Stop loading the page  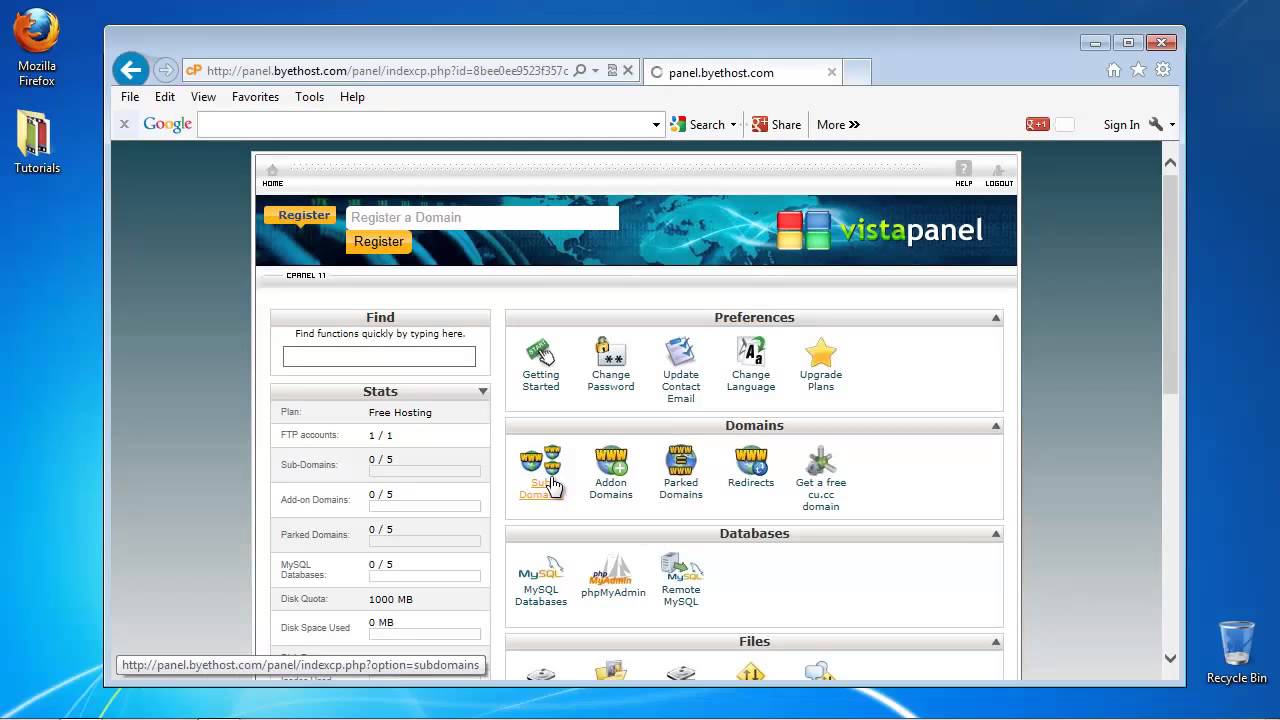click(x=628, y=71)
